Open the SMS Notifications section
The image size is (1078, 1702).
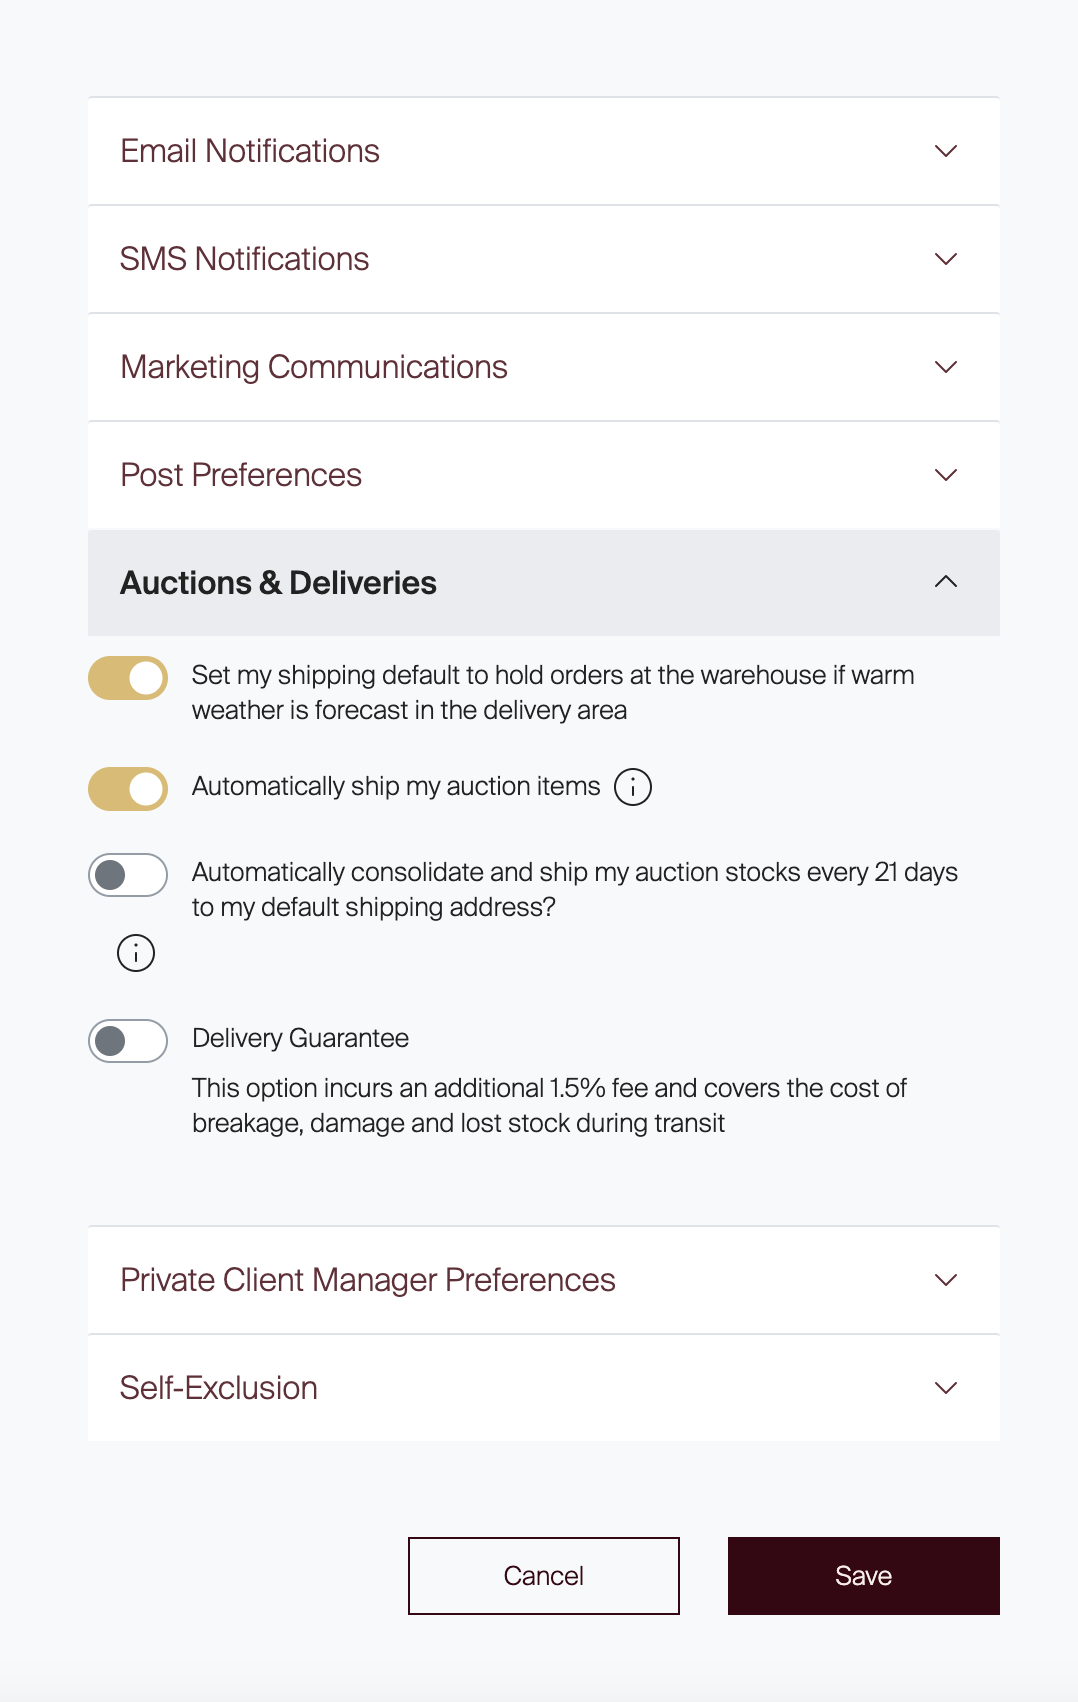(x=544, y=259)
